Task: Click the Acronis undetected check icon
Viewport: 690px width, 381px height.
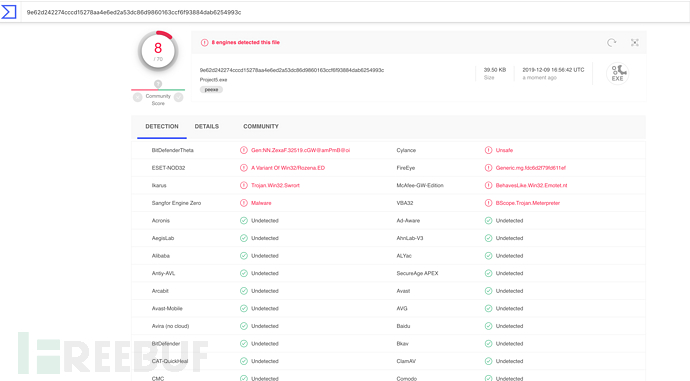Action: 244,220
